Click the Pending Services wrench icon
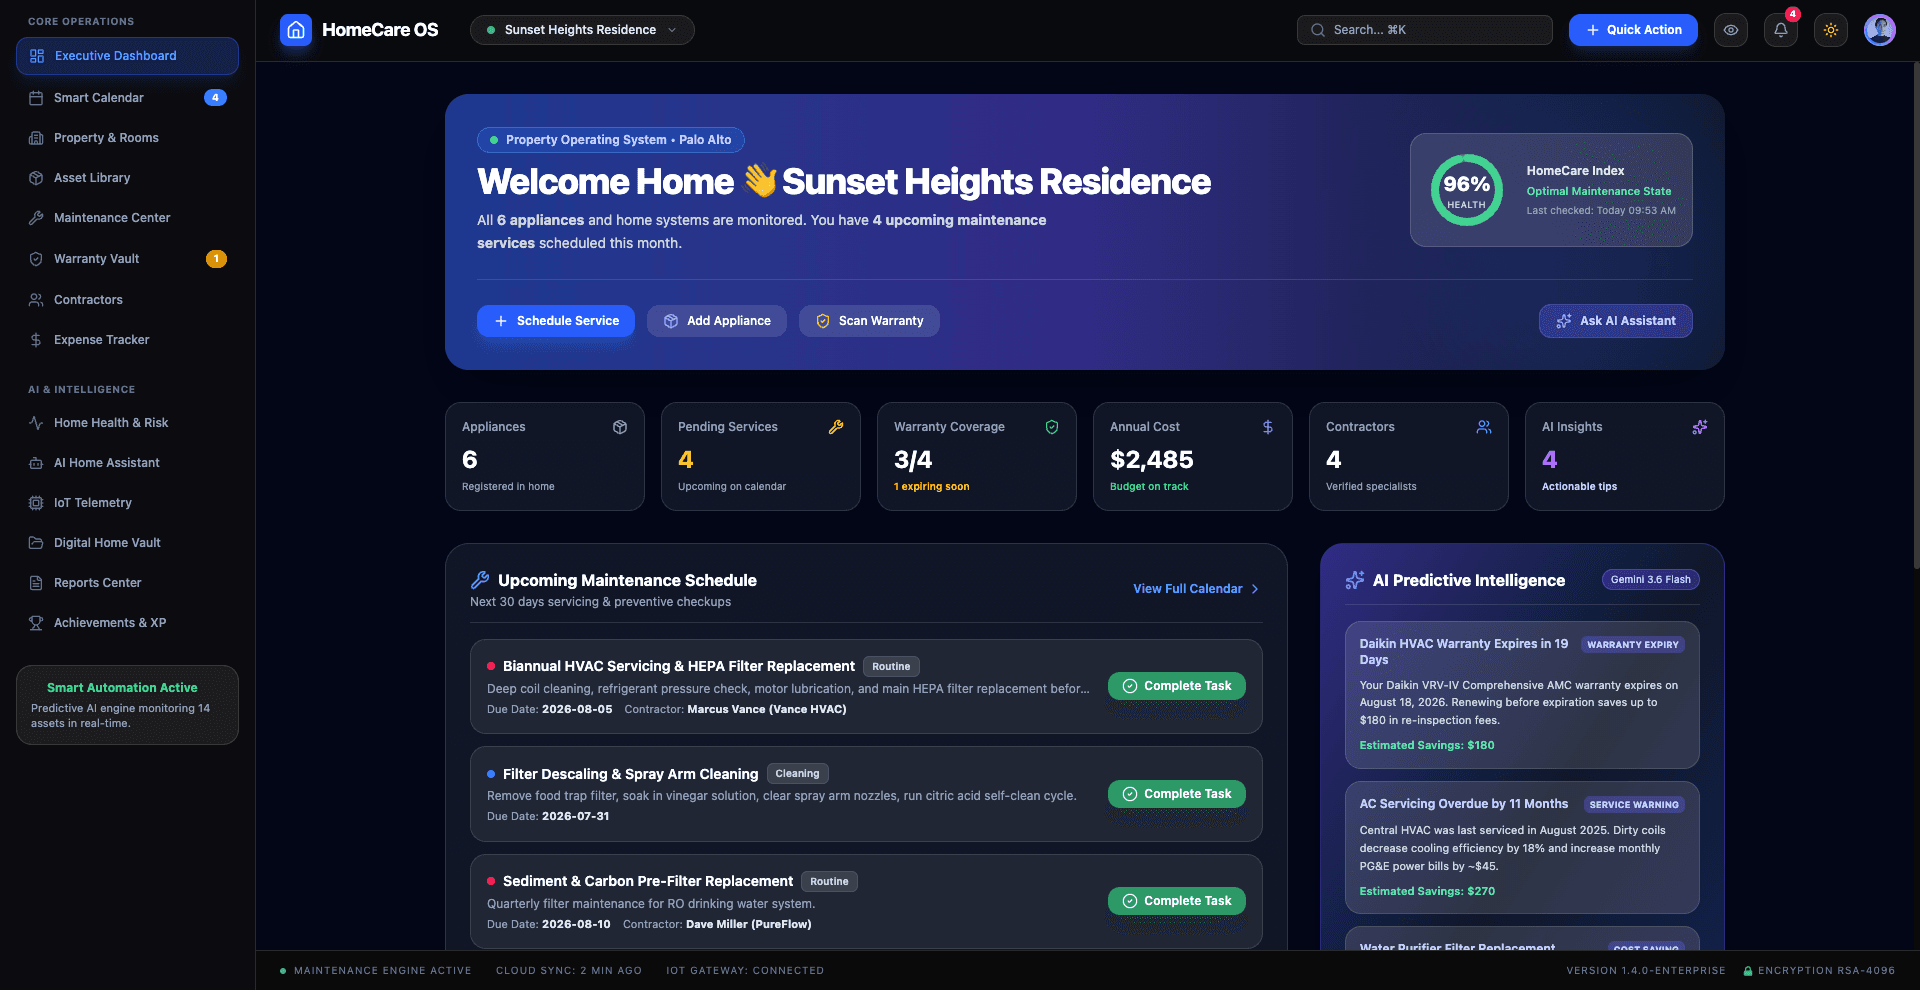Viewport: 1920px width, 990px height. point(836,427)
